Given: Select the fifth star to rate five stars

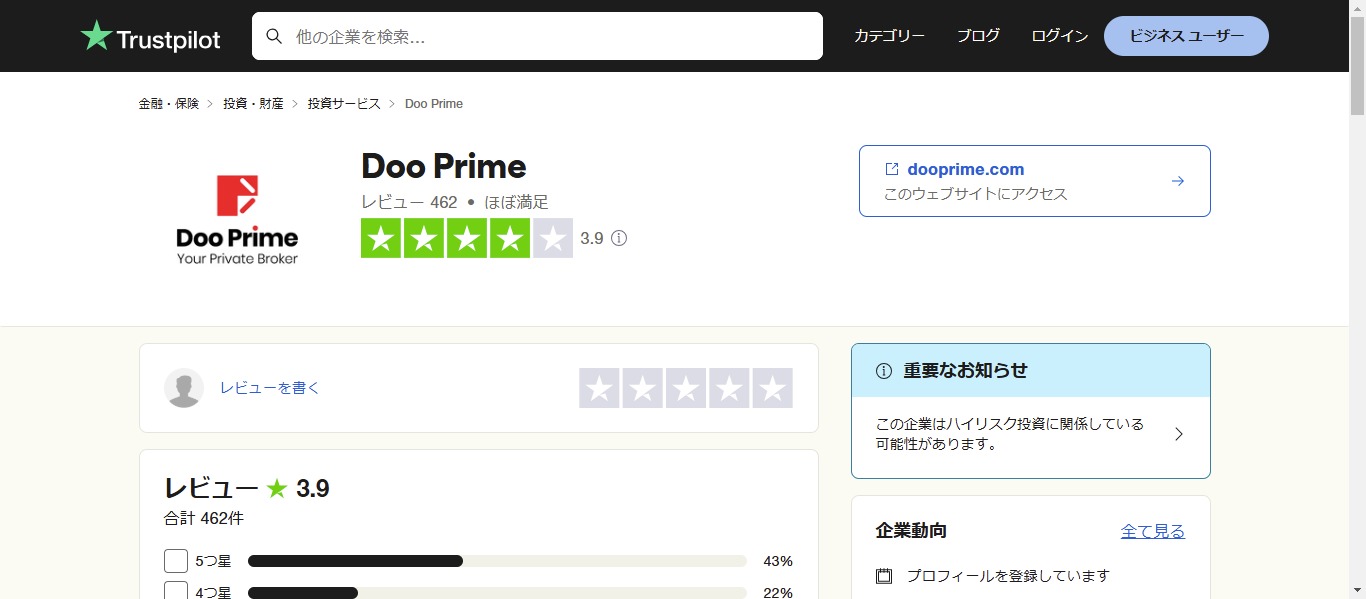Looking at the screenshot, I should tap(772, 388).
